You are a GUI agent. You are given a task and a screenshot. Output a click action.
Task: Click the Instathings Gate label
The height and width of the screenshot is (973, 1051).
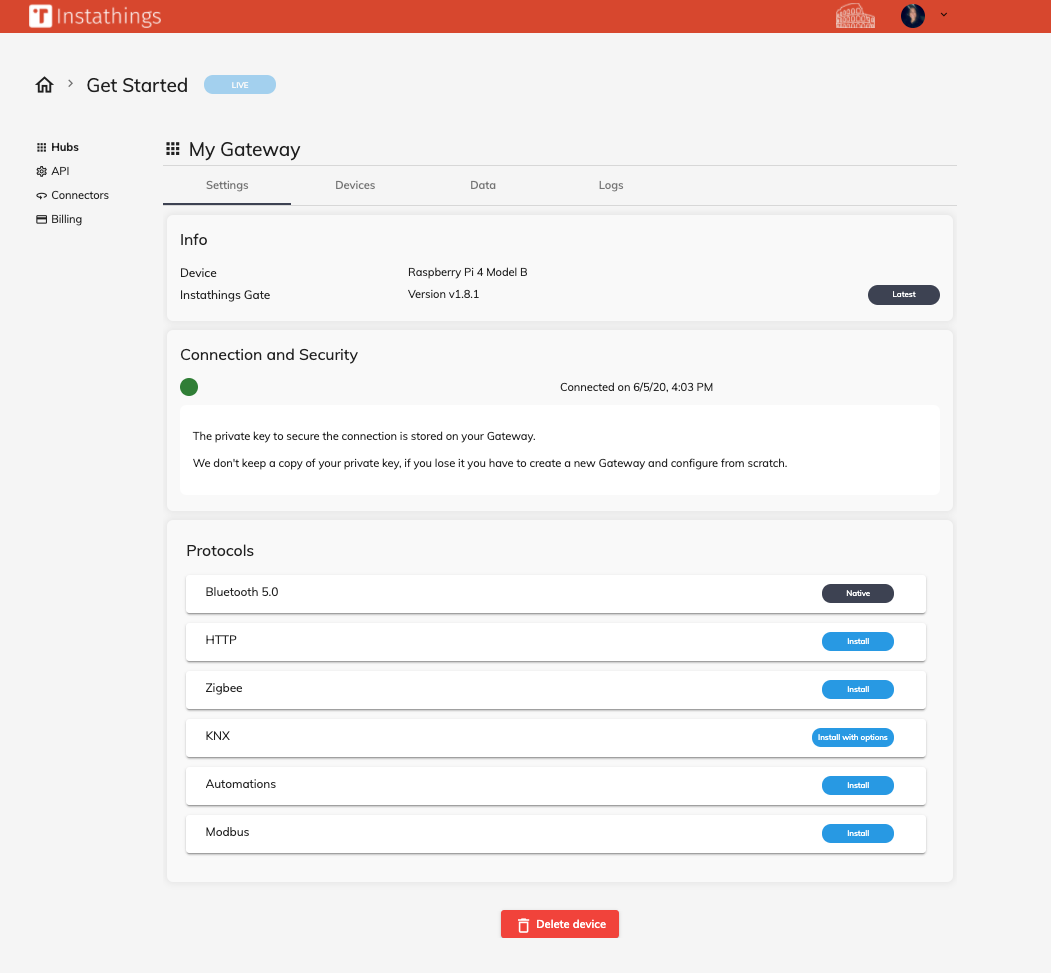[225, 295]
